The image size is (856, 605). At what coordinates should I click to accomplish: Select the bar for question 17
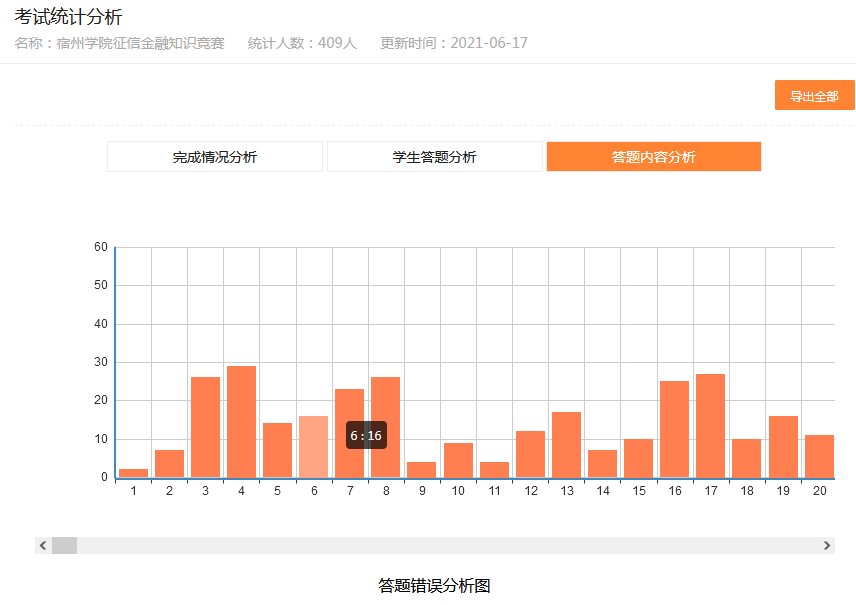point(710,426)
